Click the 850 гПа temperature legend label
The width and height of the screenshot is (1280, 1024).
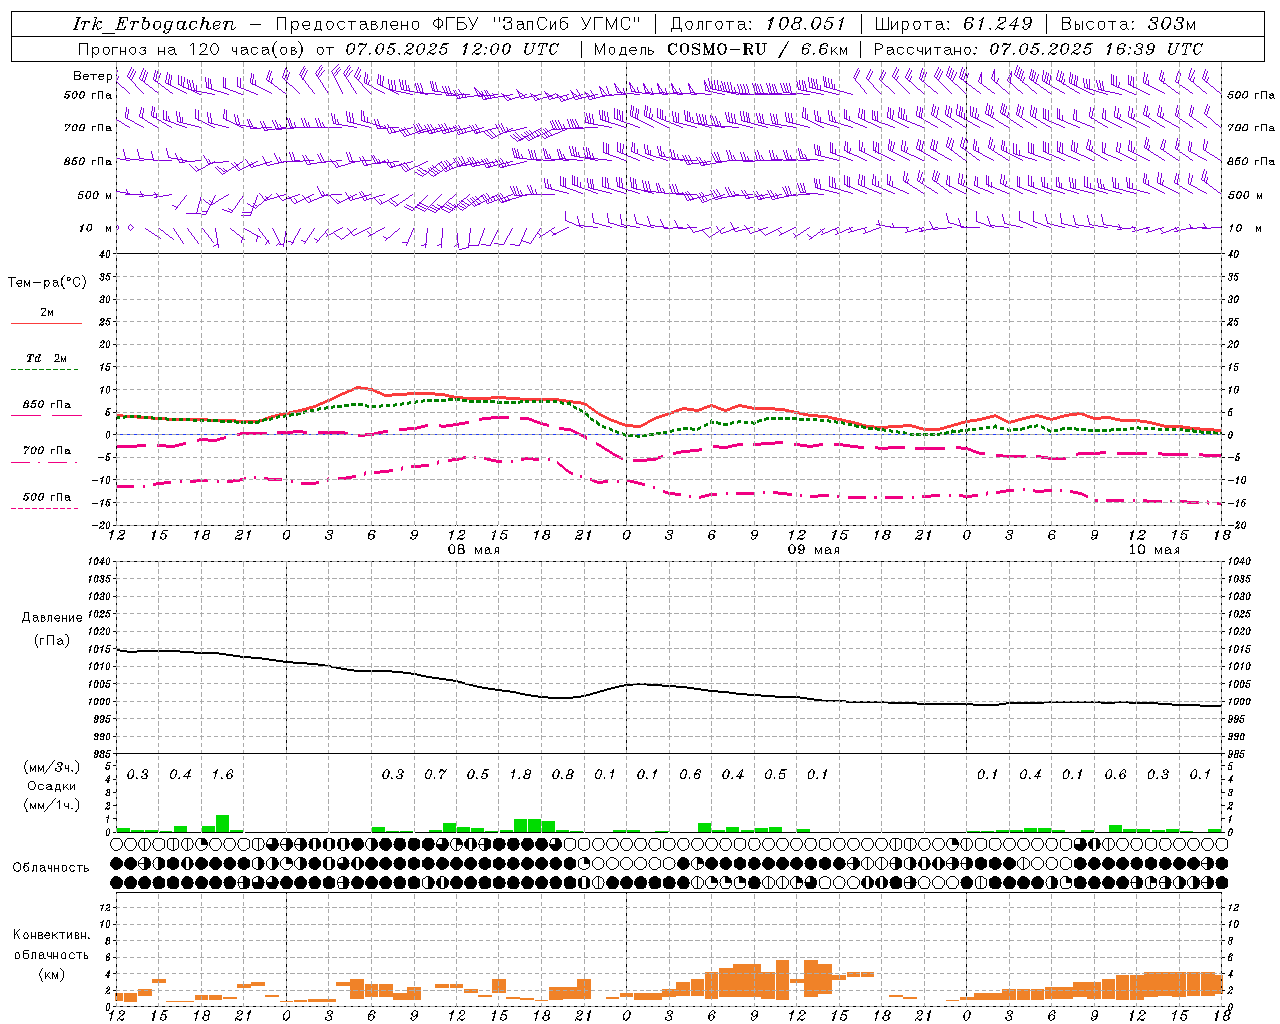coord(47,404)
